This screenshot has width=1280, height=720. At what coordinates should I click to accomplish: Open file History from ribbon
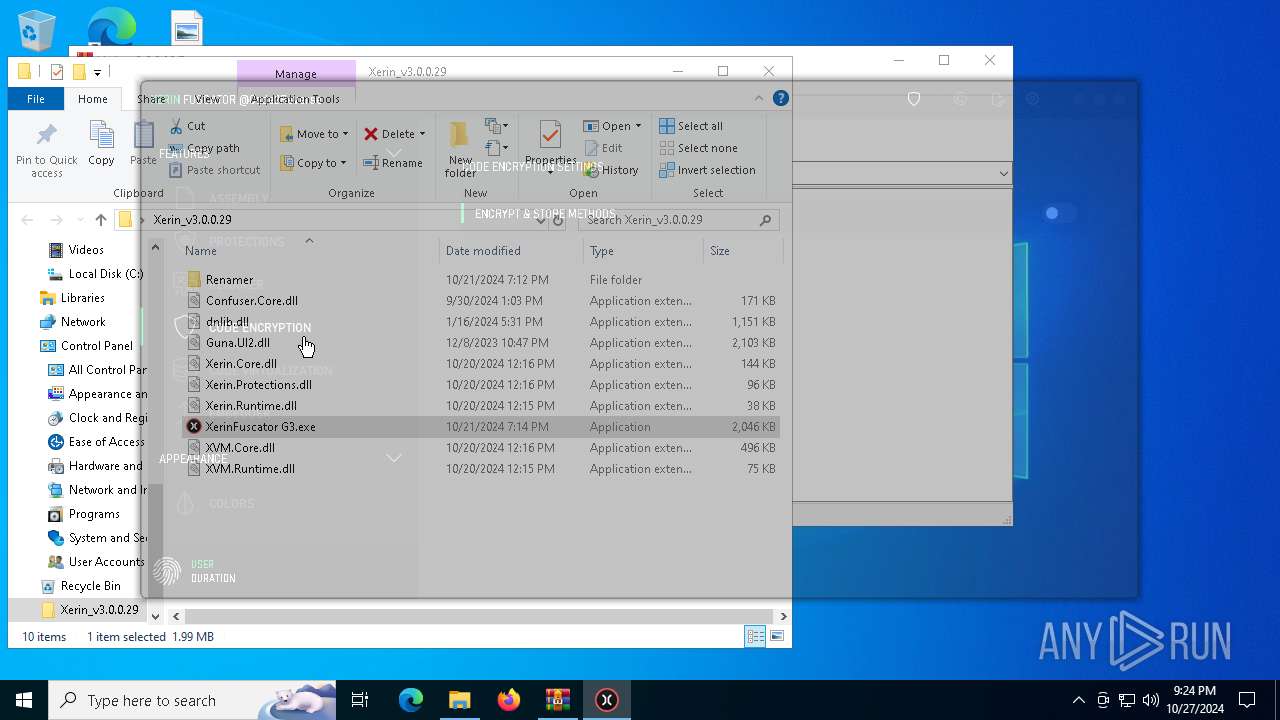611,170
